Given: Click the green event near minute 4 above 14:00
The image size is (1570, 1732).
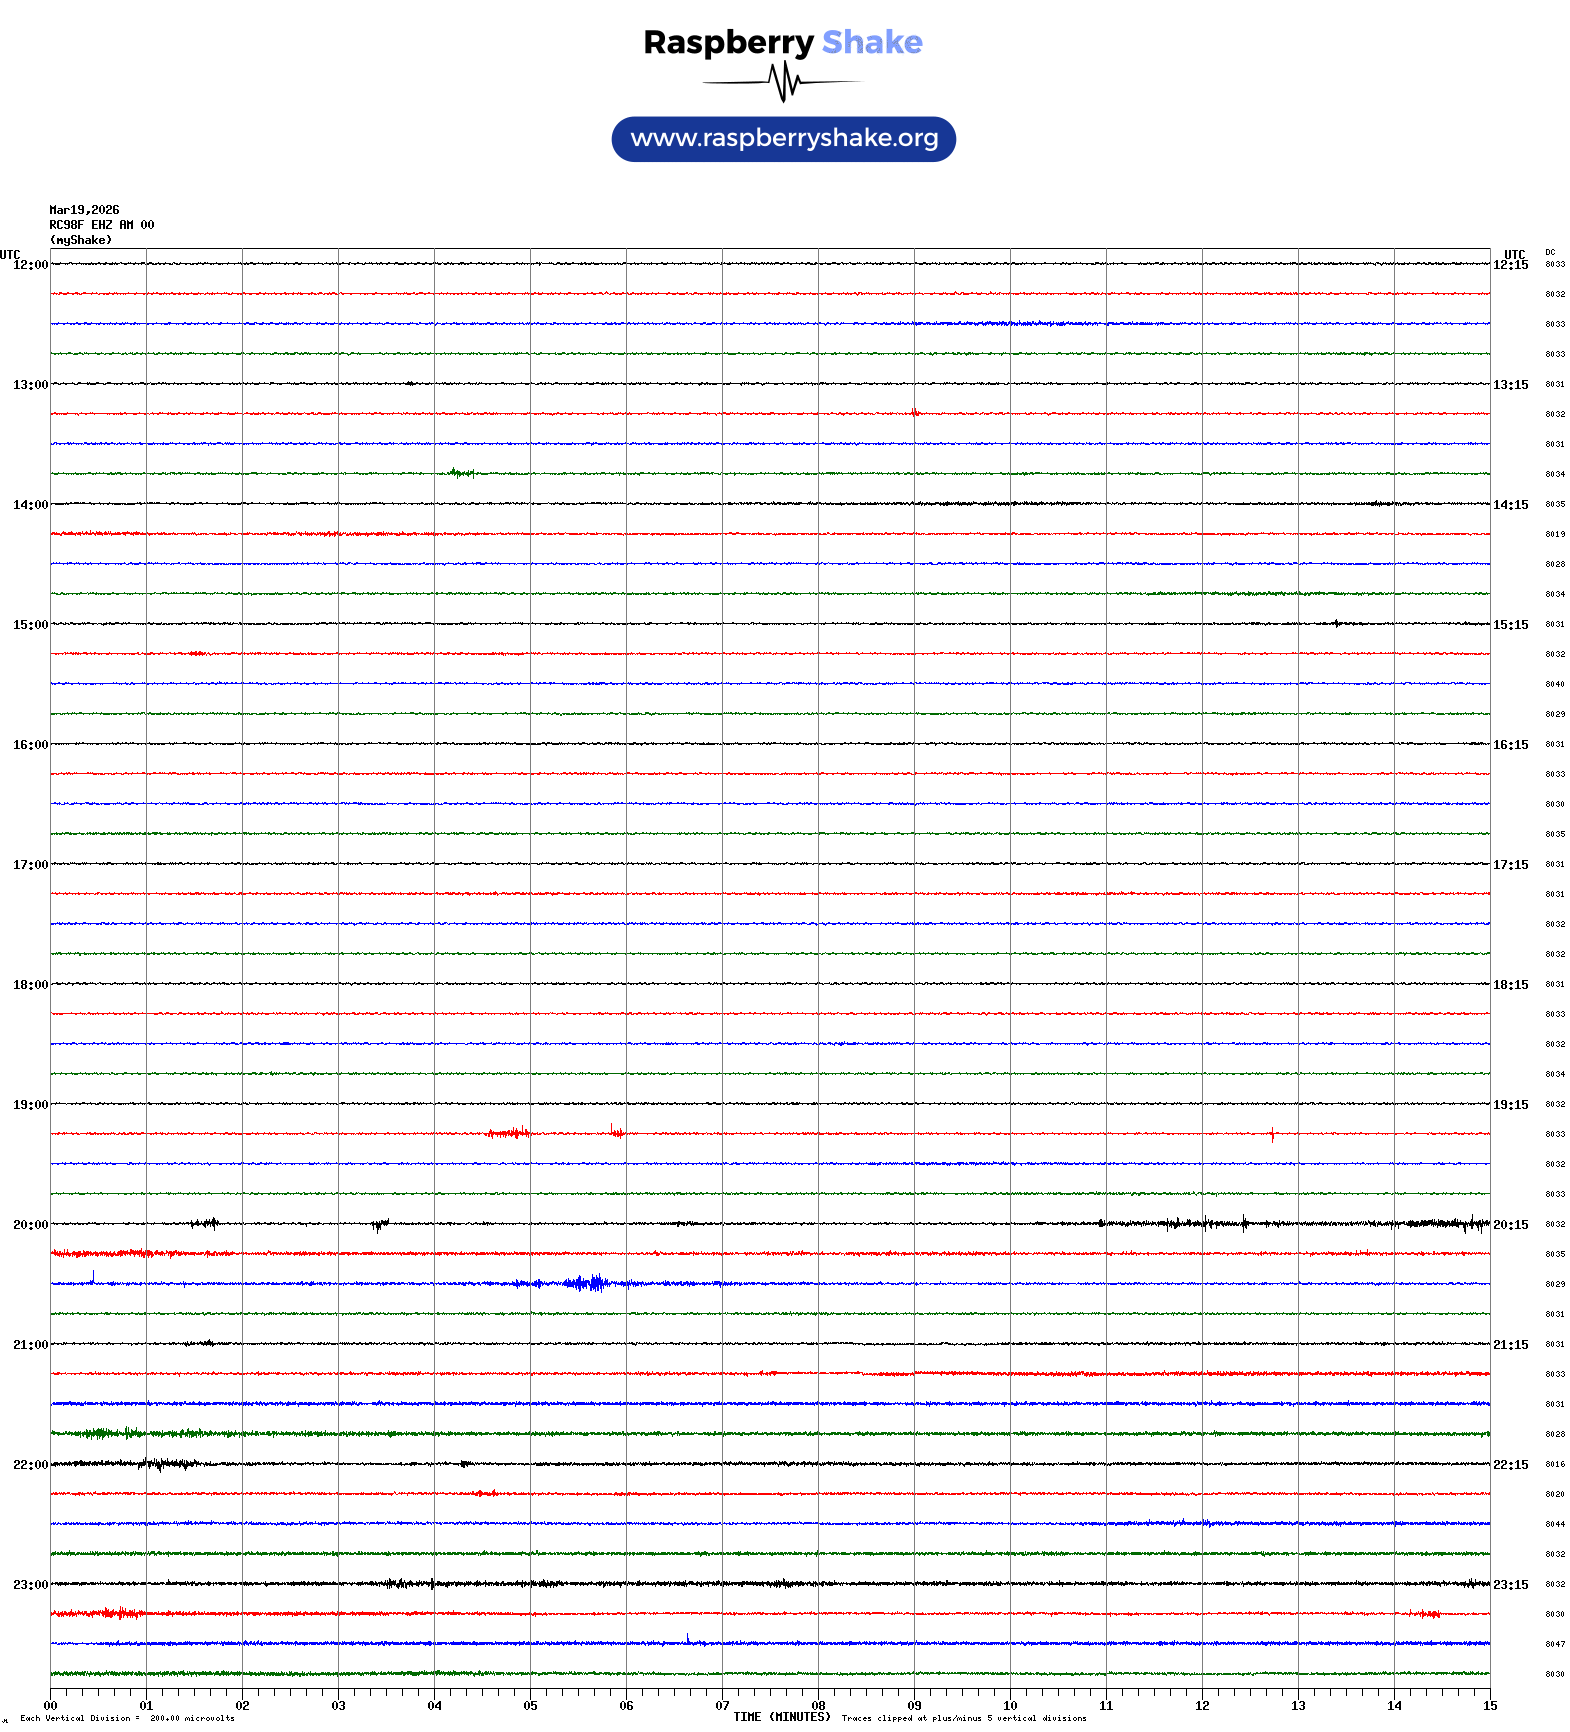Looking at the screenshot, I should point(460,473).
